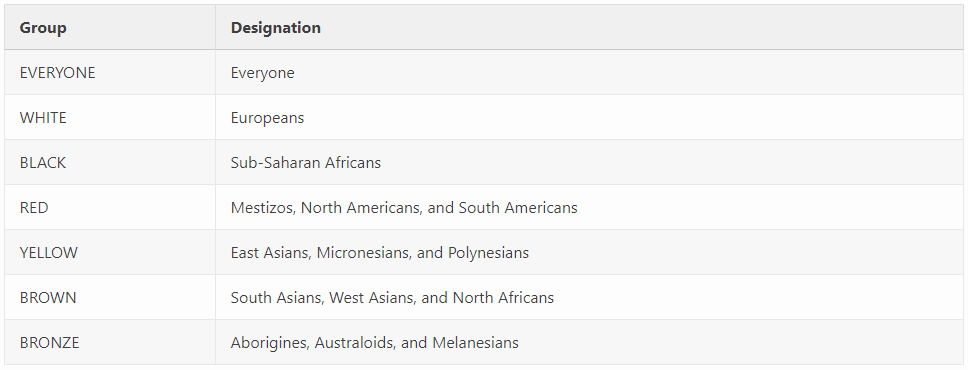Click the Europeans designation text
The width and height of the screenshot is (968, 370).
(267, 119)
